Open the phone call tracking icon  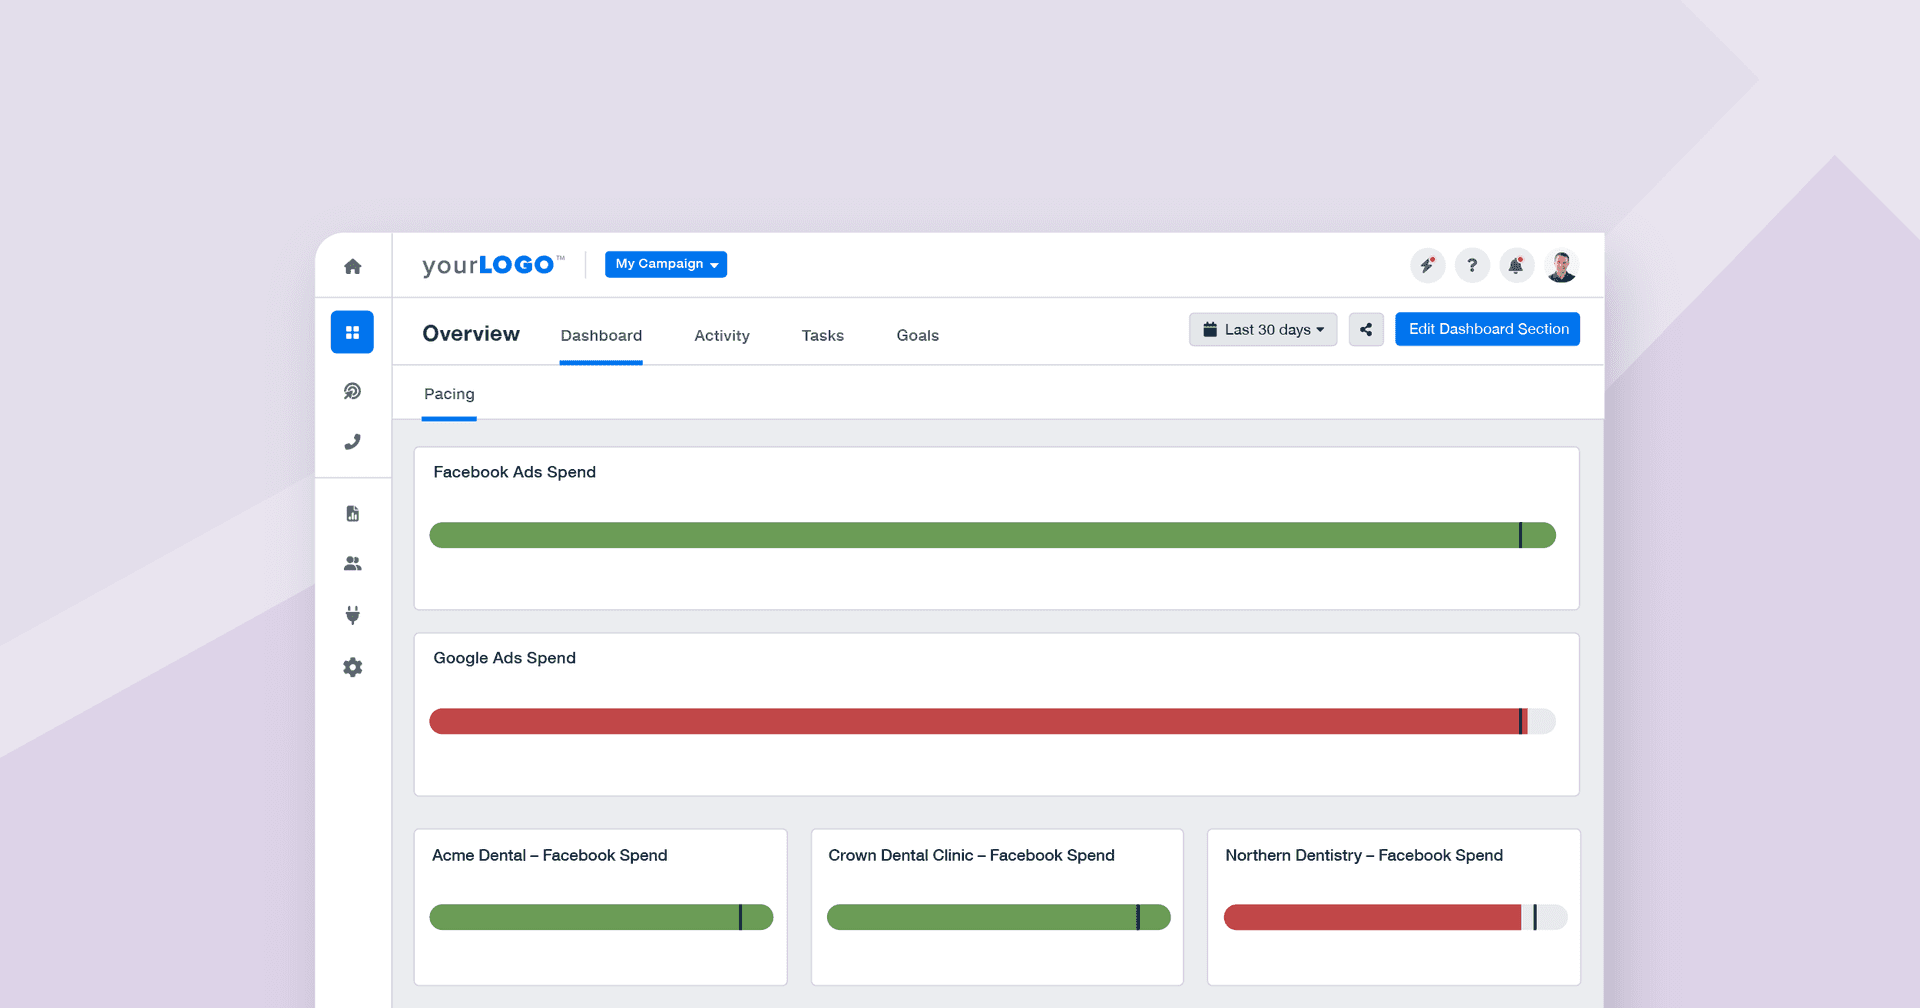point(352,442)
